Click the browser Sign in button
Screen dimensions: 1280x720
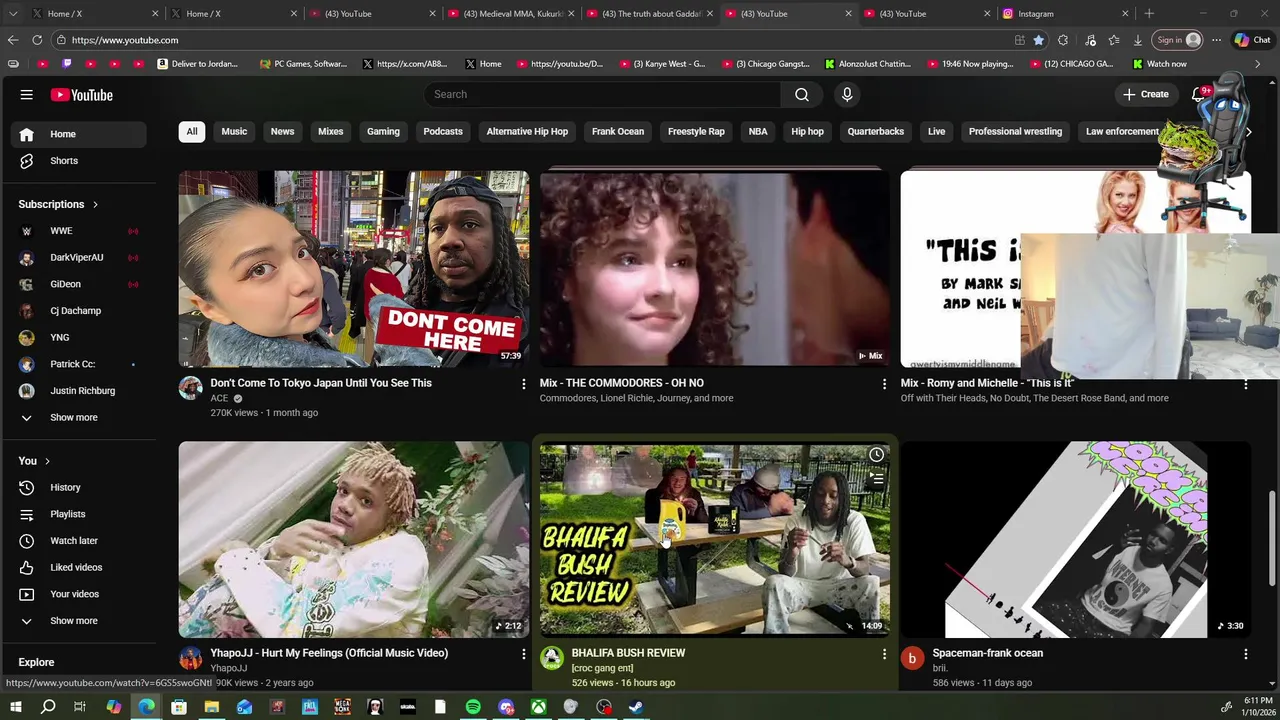[1178, 40]
